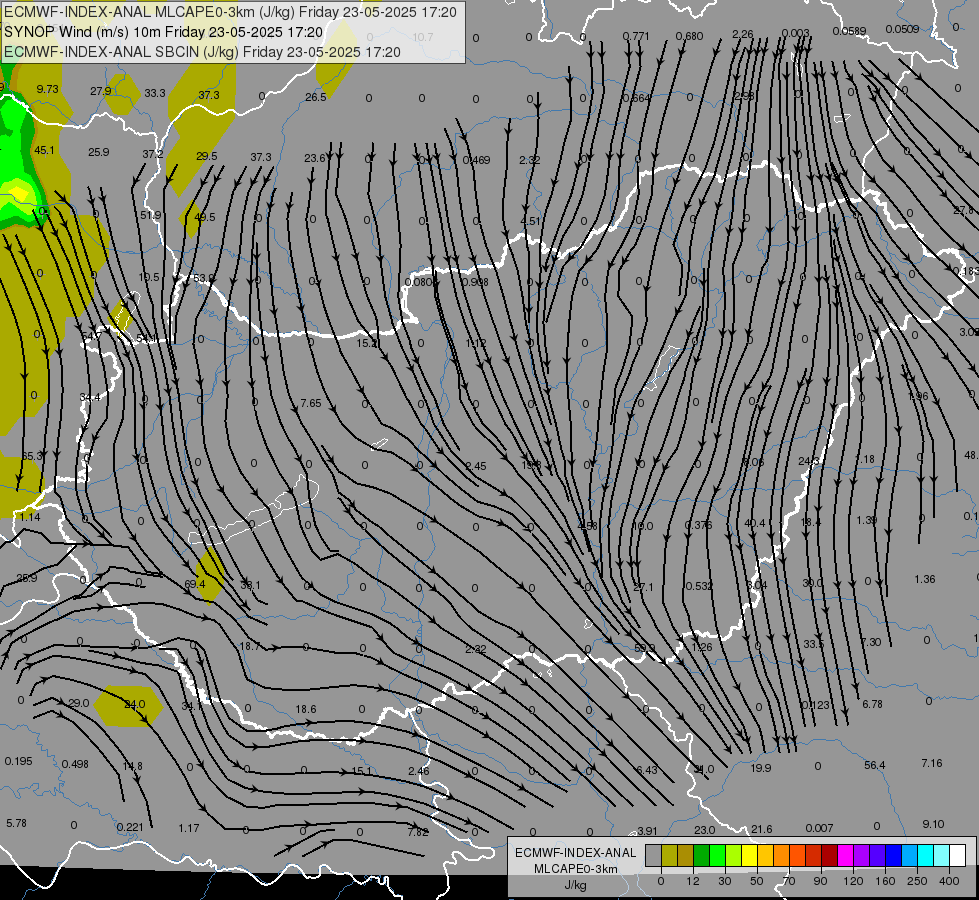Select the bright green legend swatch
Image resolution: width=979 pixels, height=900 pixels.
point(717,856)
